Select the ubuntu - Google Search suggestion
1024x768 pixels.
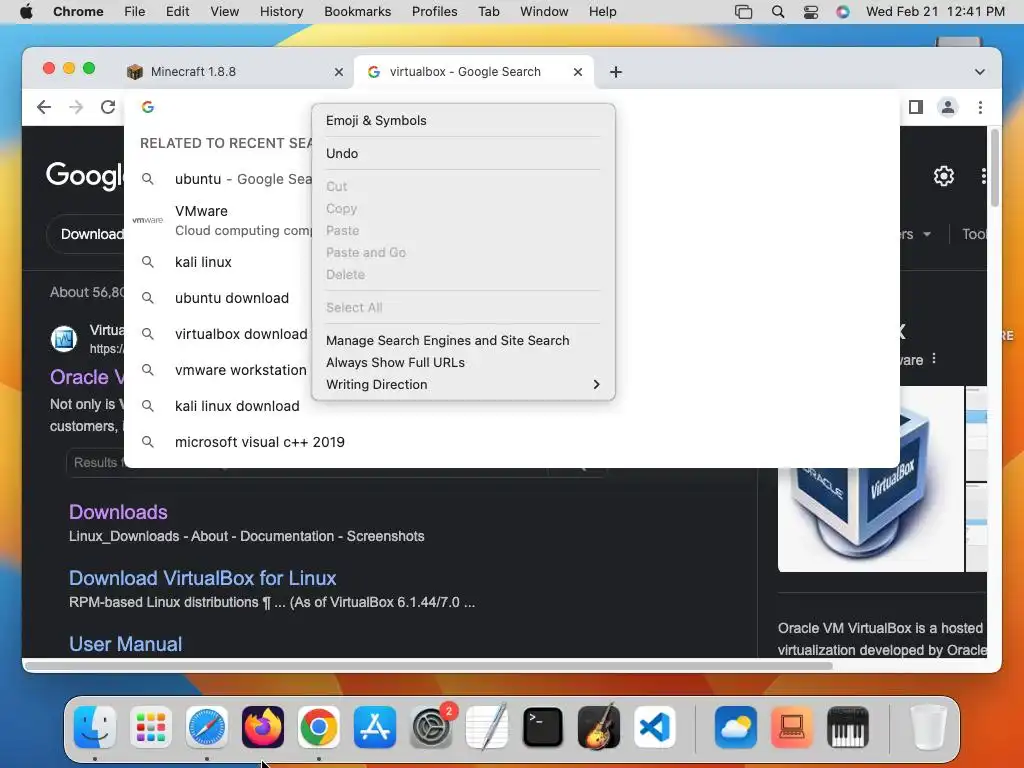click(219, 179)
